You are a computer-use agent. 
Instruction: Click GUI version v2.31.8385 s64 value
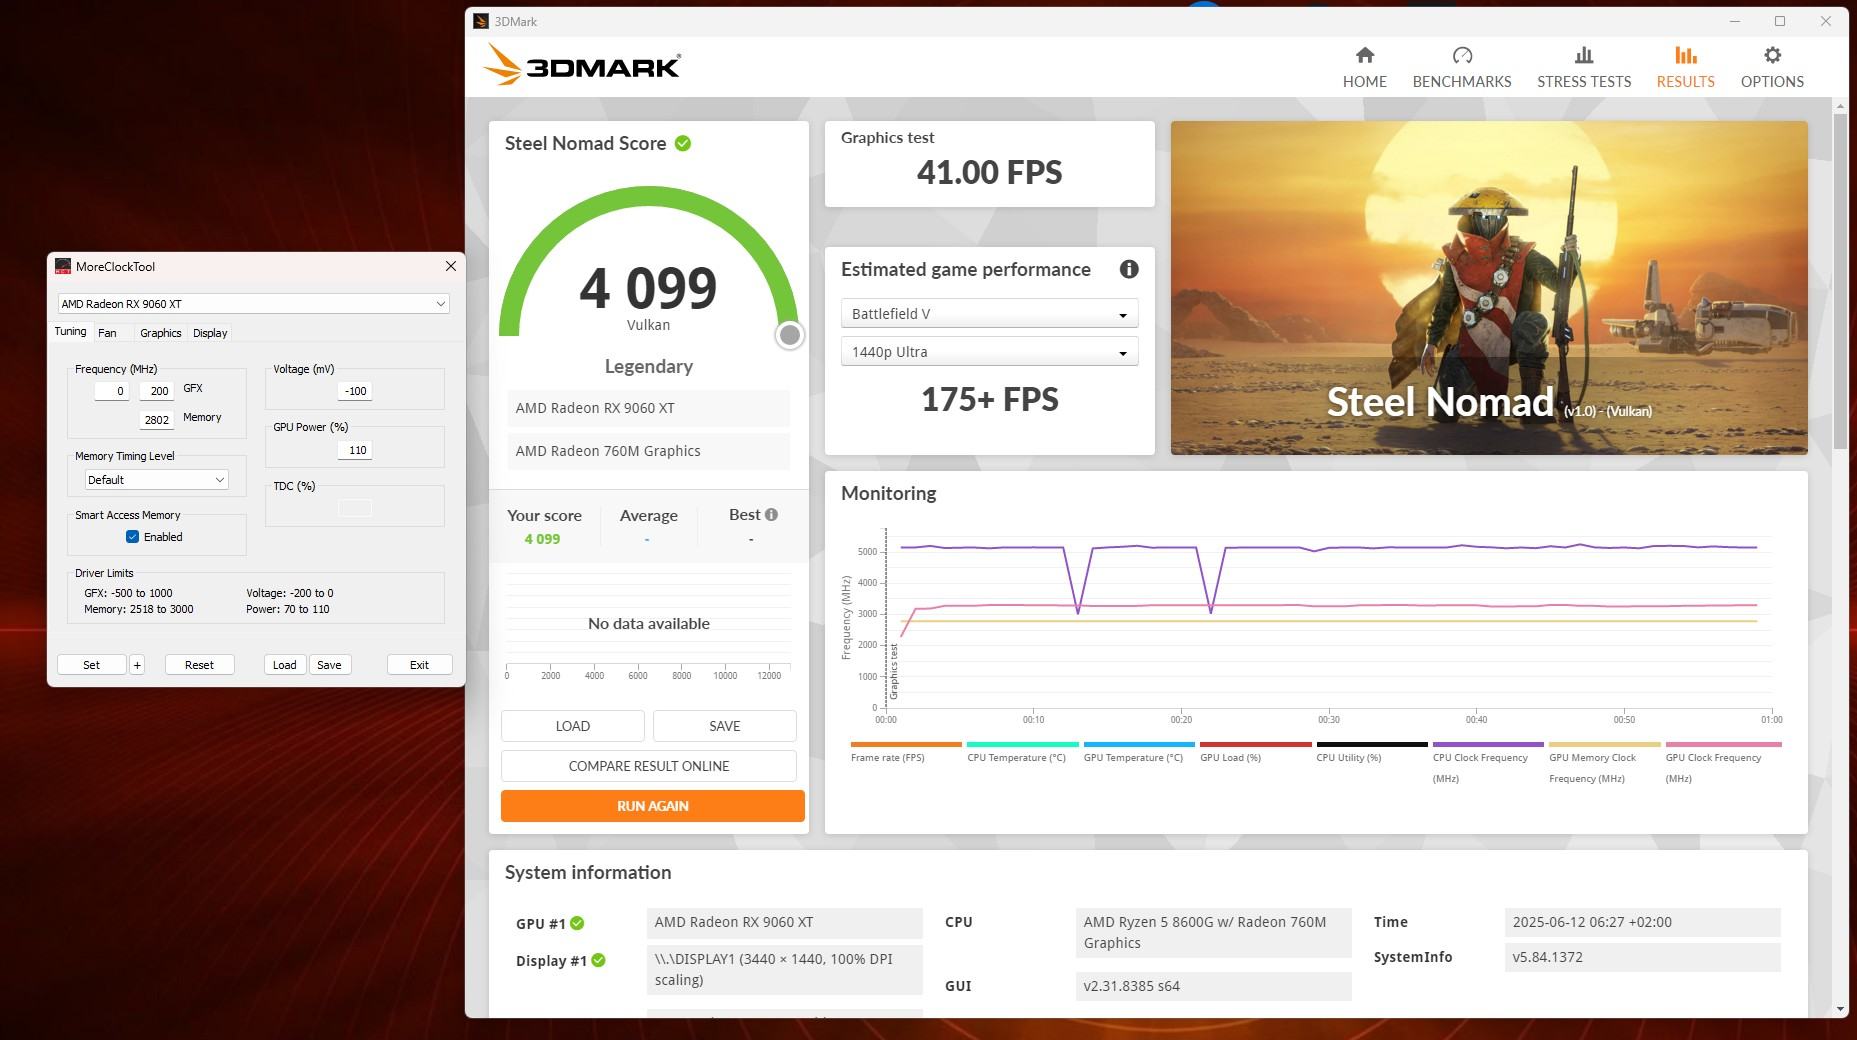point(1213,986)
